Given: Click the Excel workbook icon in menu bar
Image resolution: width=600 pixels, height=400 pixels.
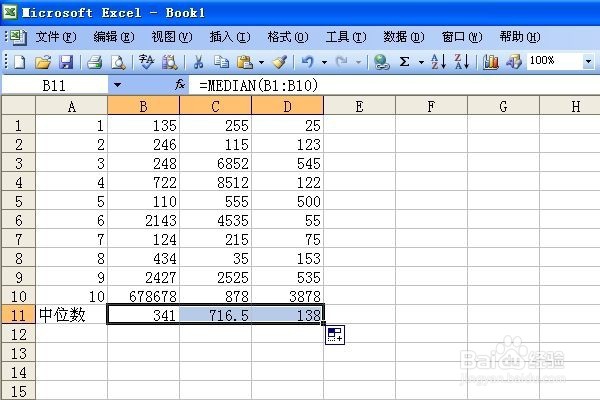Looking at the screenshot, I should 17,37.
